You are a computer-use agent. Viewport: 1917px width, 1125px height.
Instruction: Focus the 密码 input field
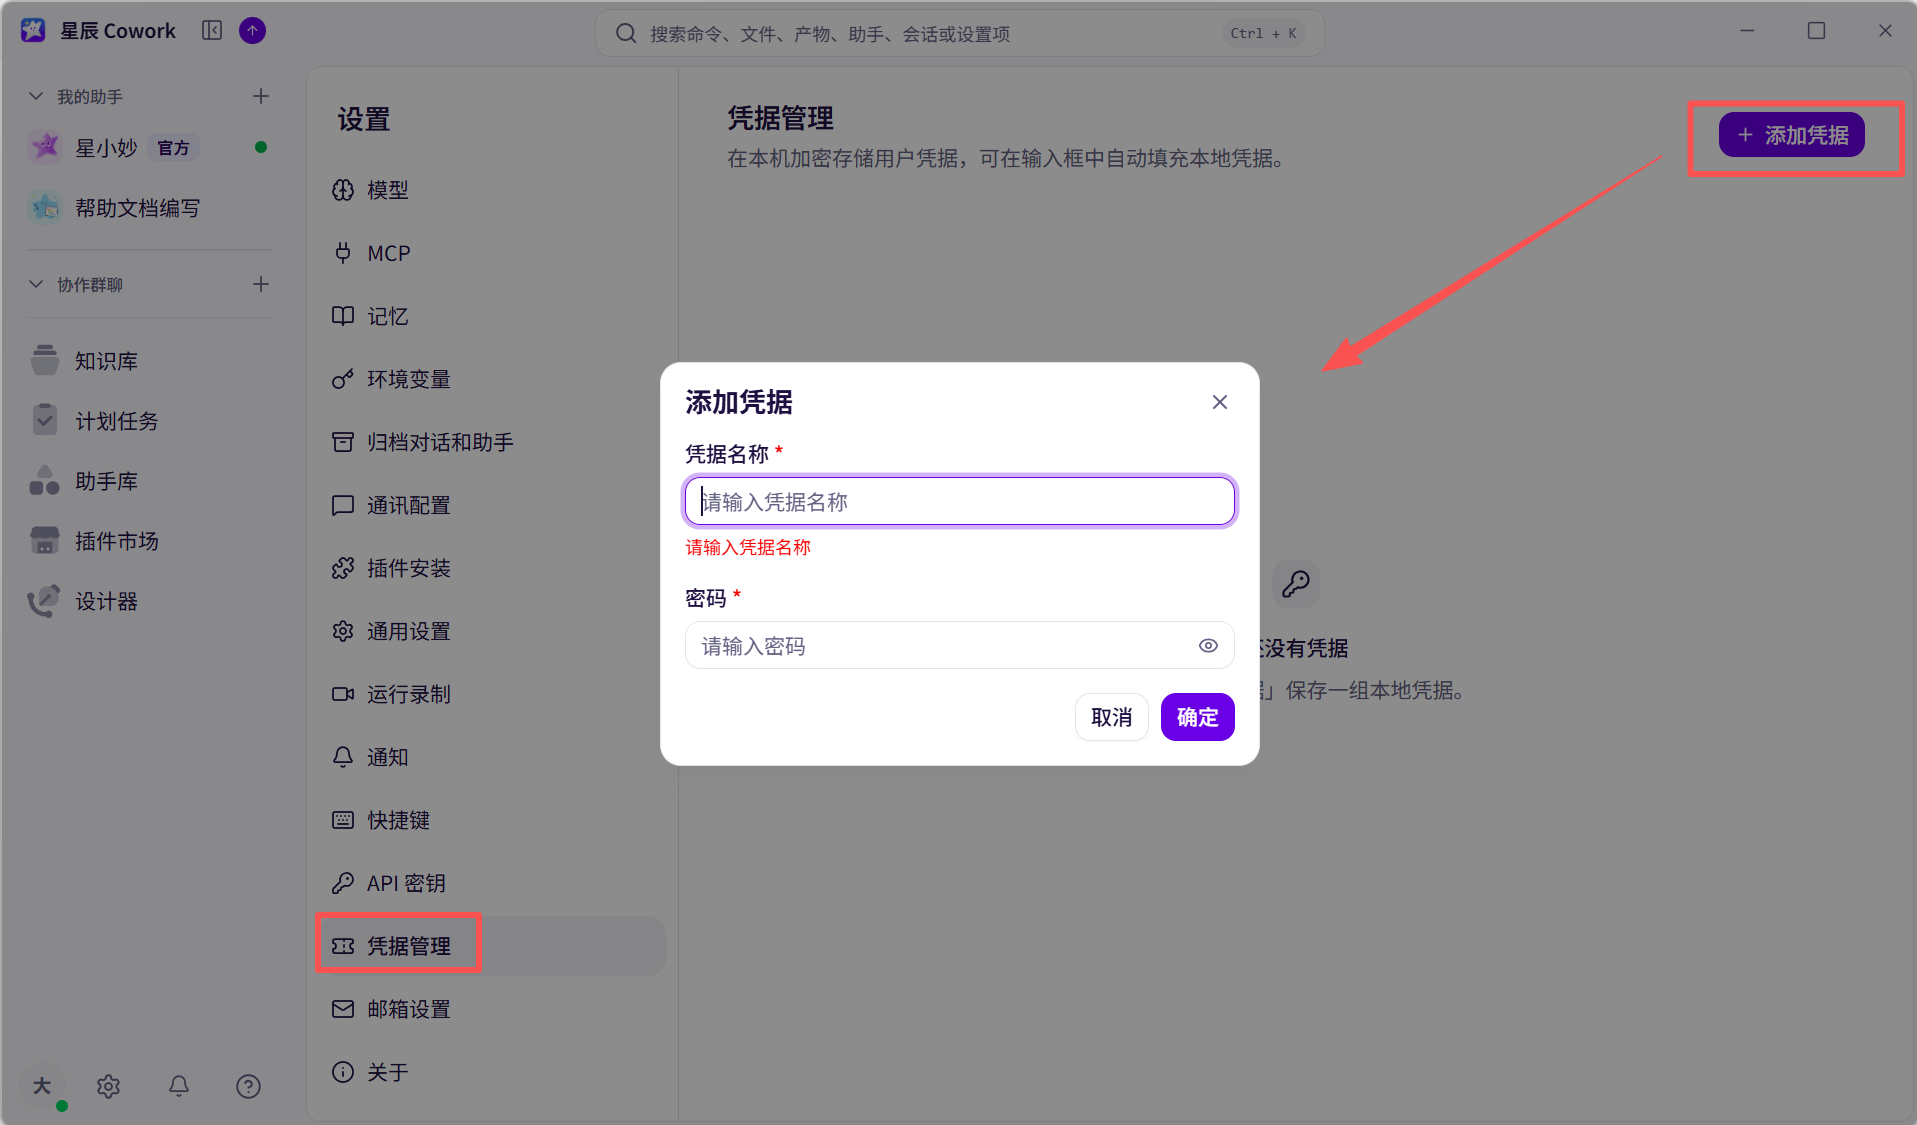960,645
